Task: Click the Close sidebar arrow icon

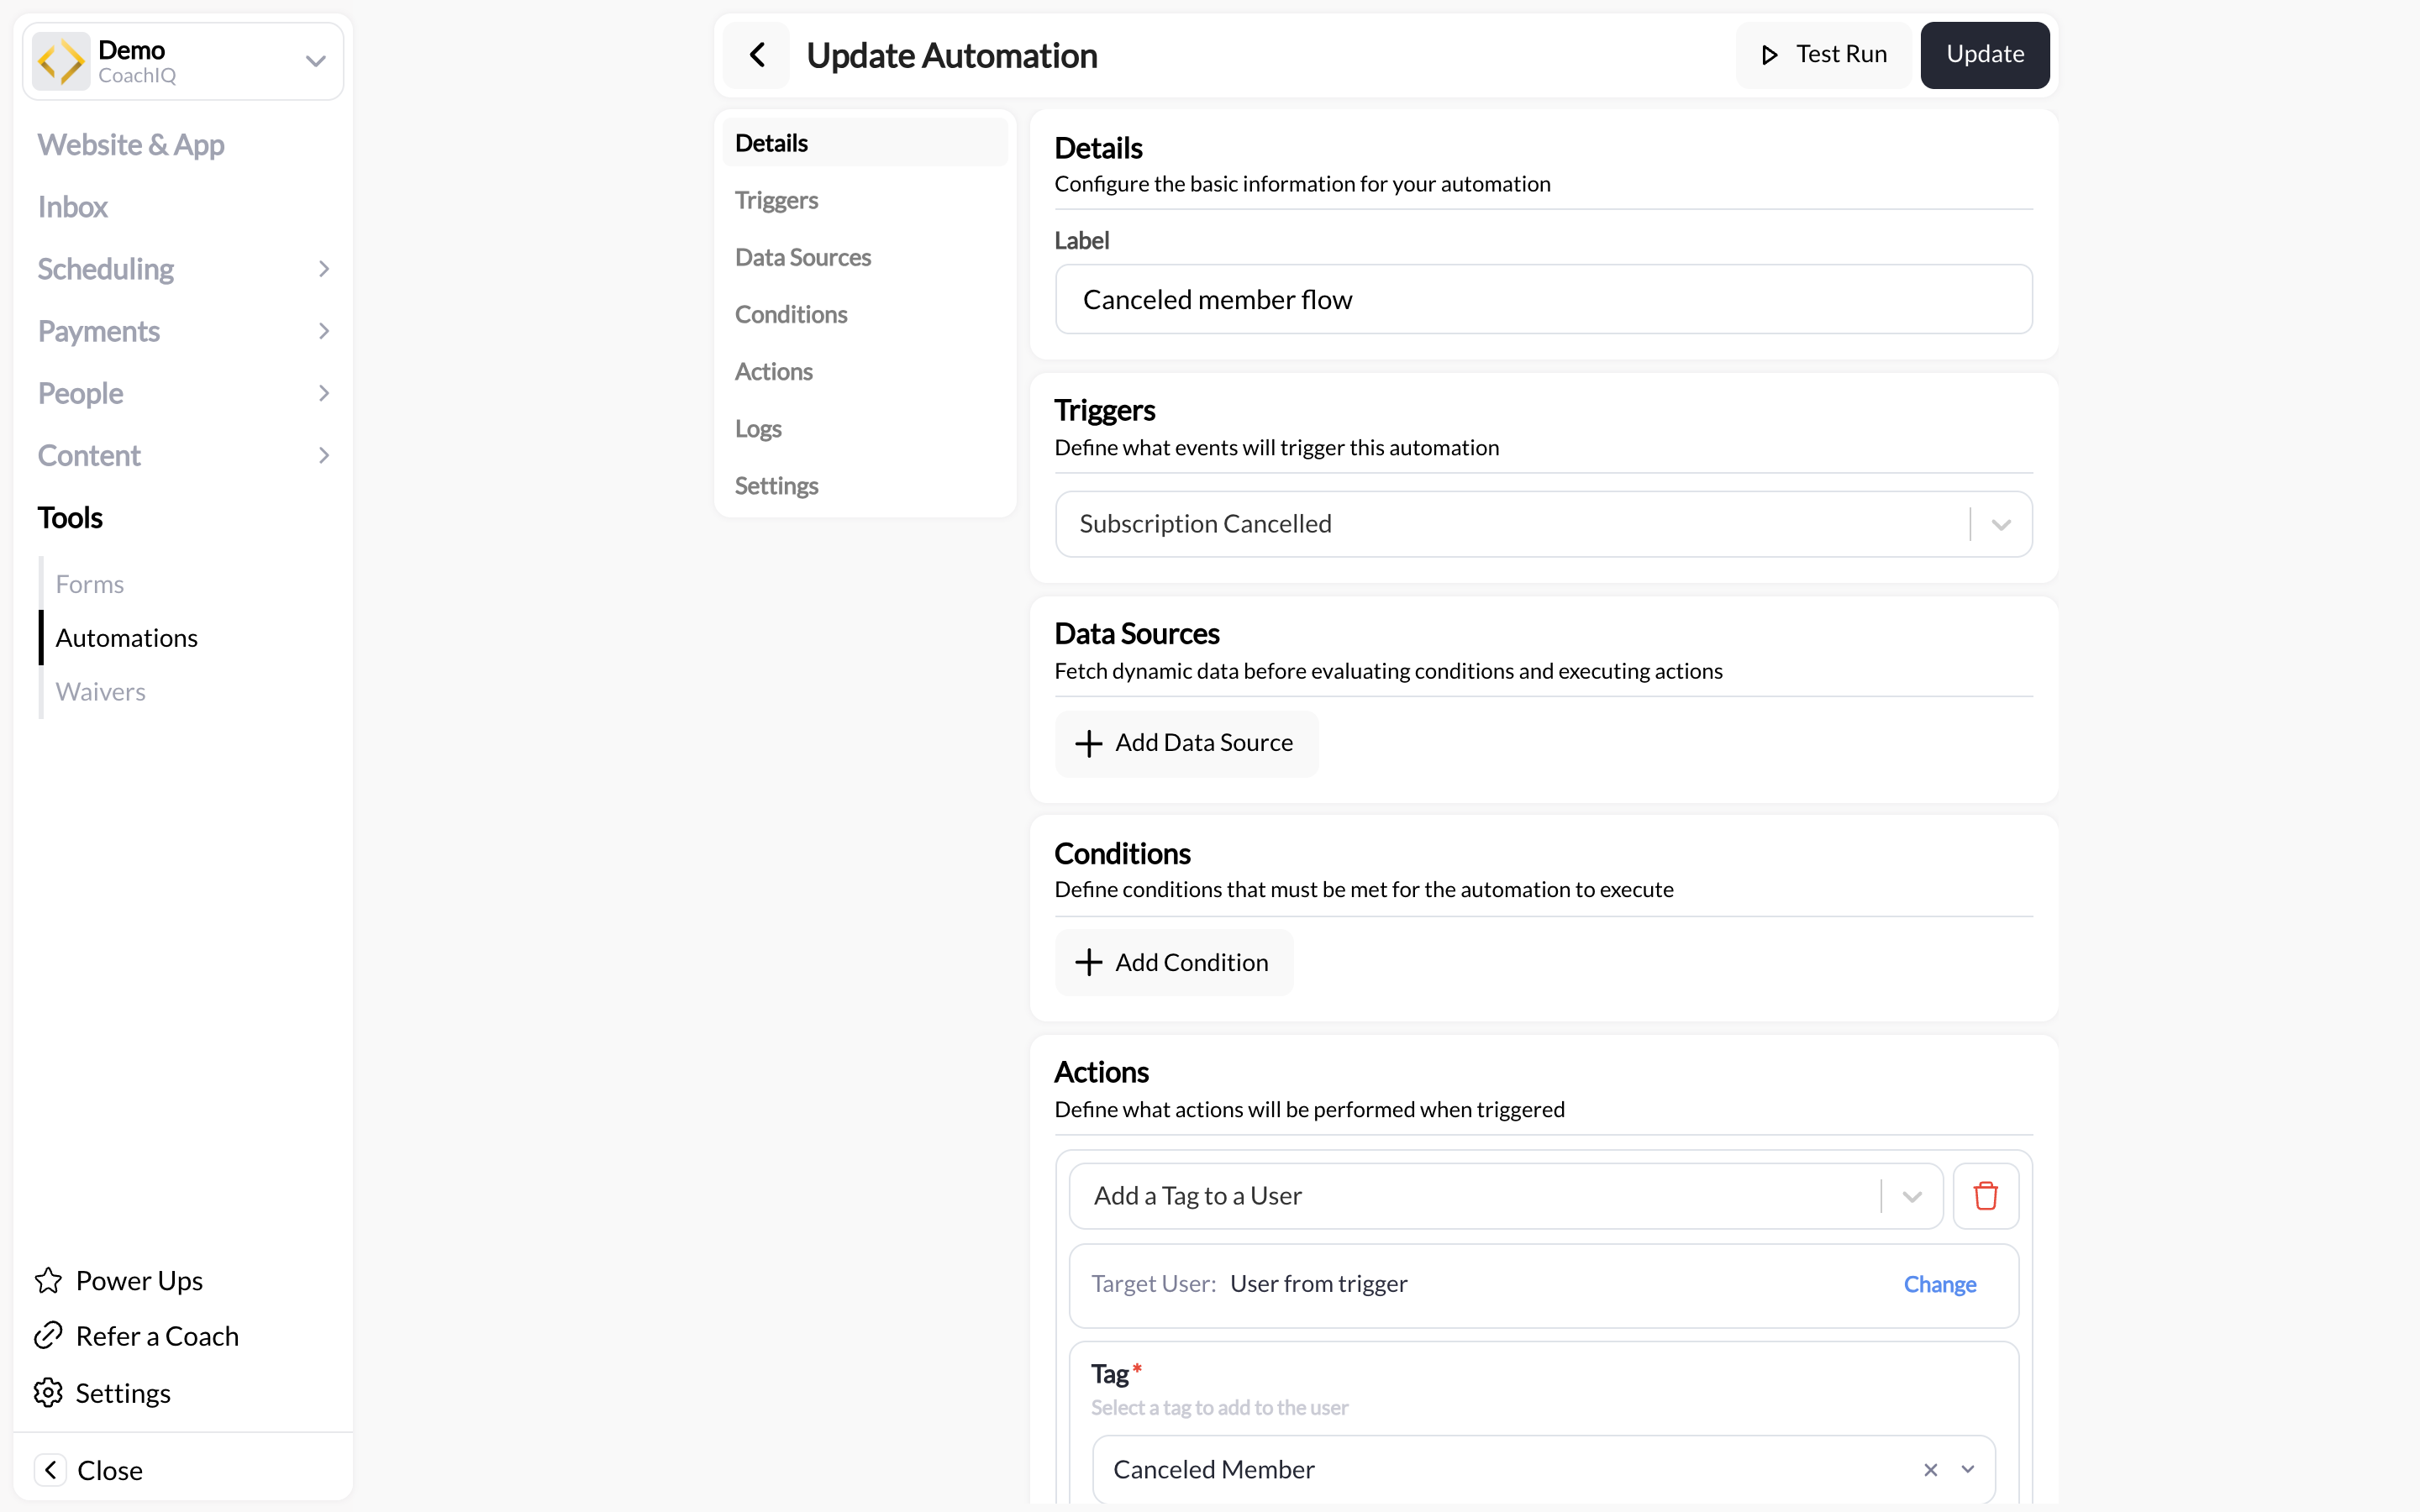Action: point(50,1469)
